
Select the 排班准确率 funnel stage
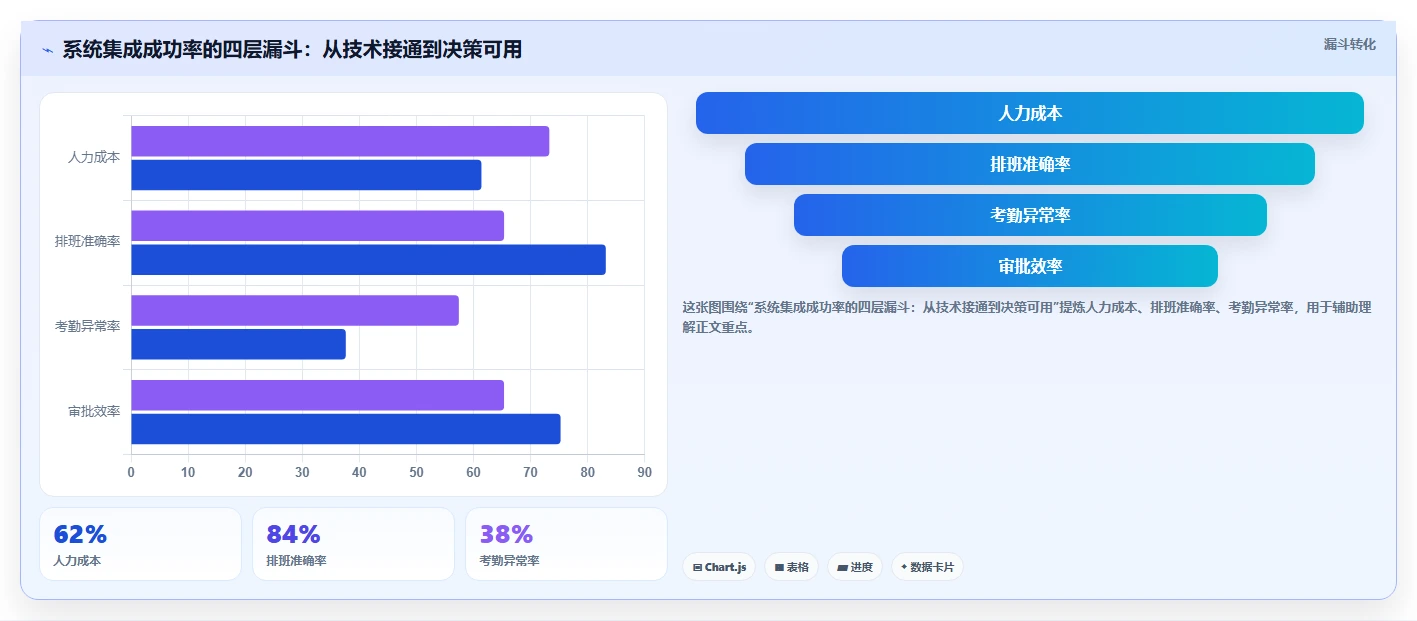pos(1029,164)
